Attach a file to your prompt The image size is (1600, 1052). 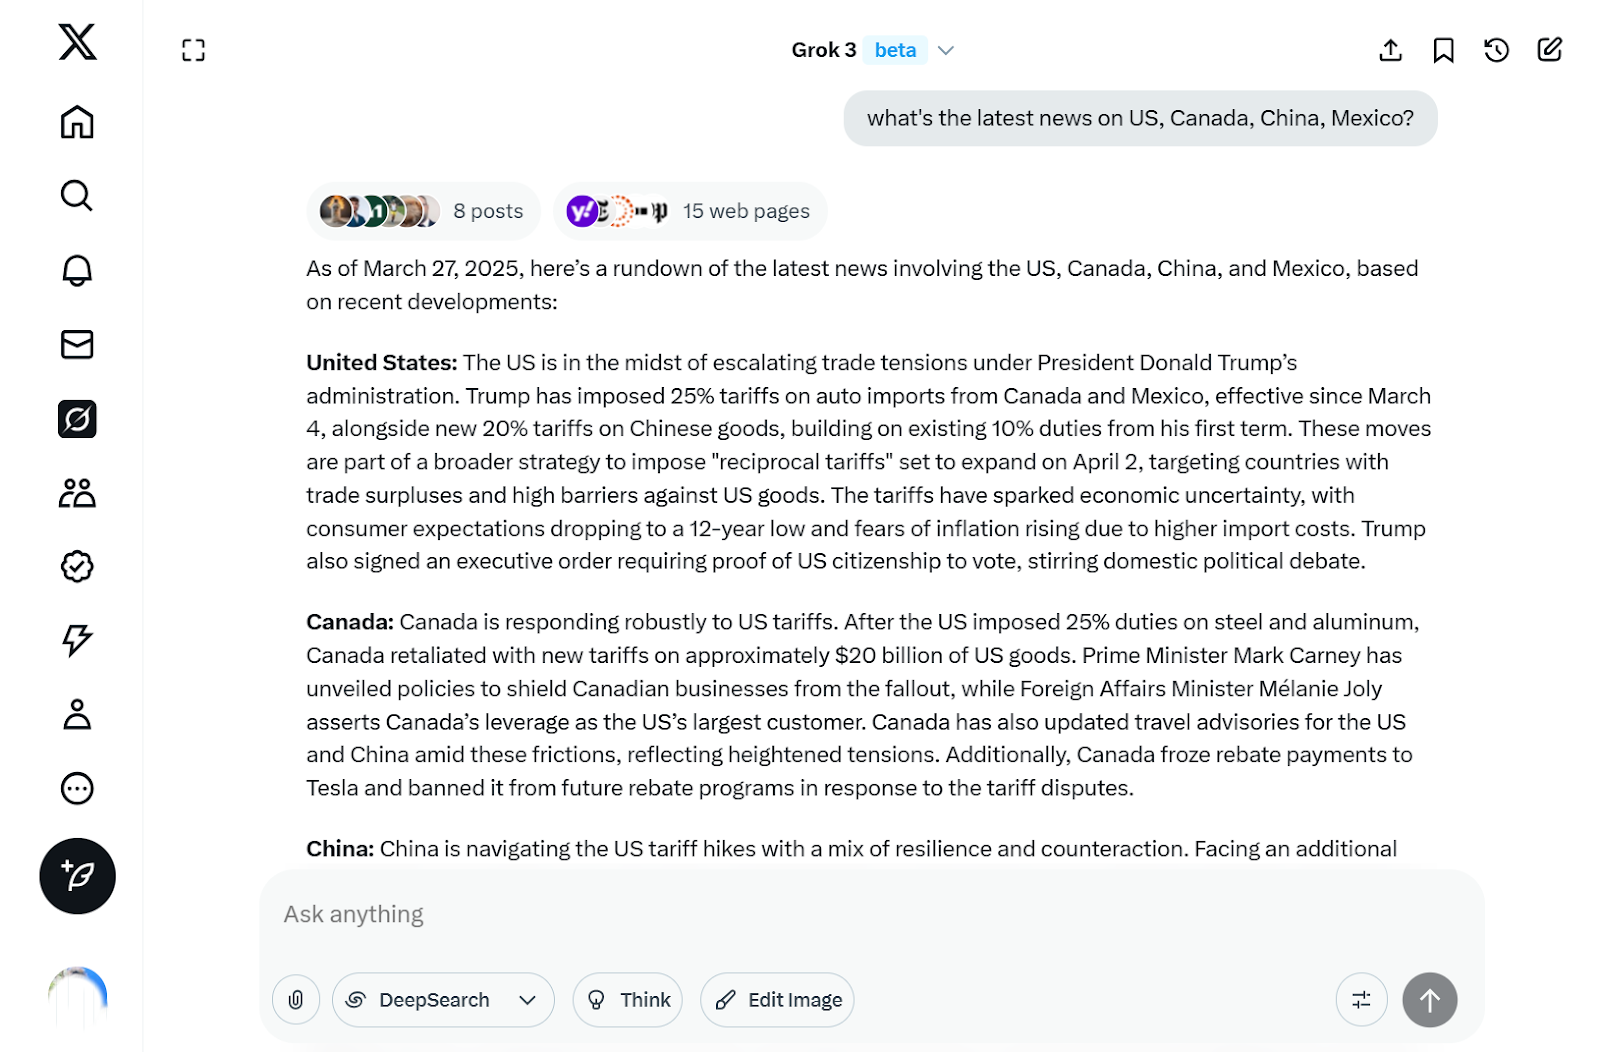(295, 999)
